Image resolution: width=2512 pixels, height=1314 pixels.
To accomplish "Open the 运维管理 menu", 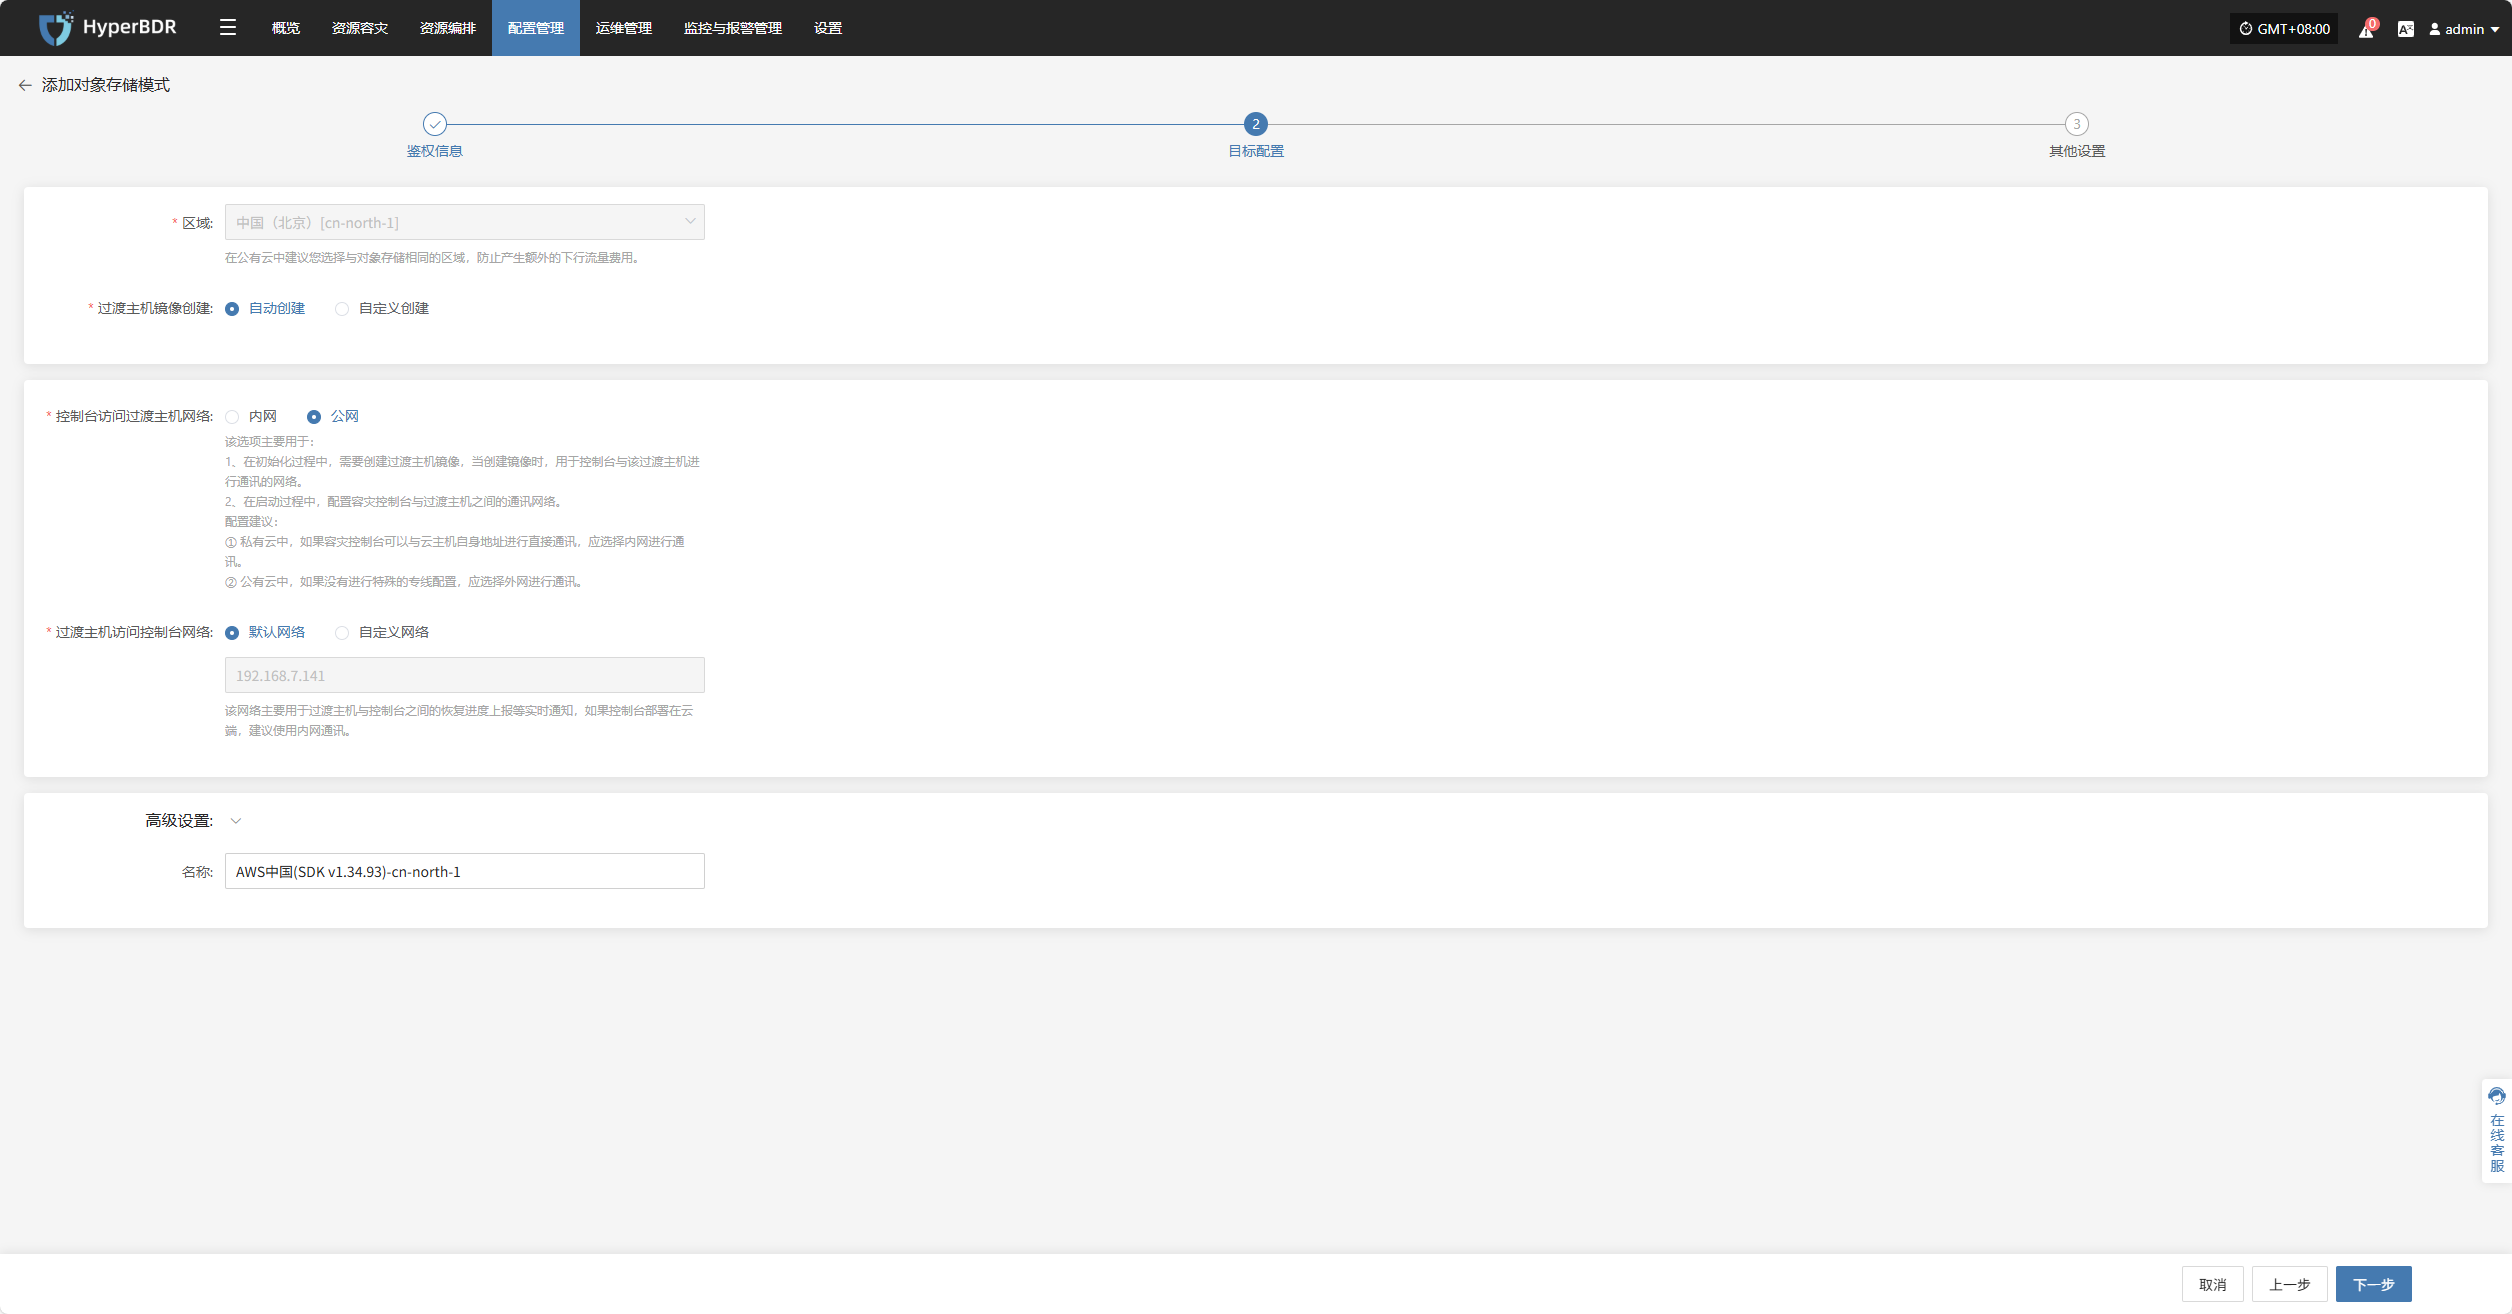I will 624,28.
